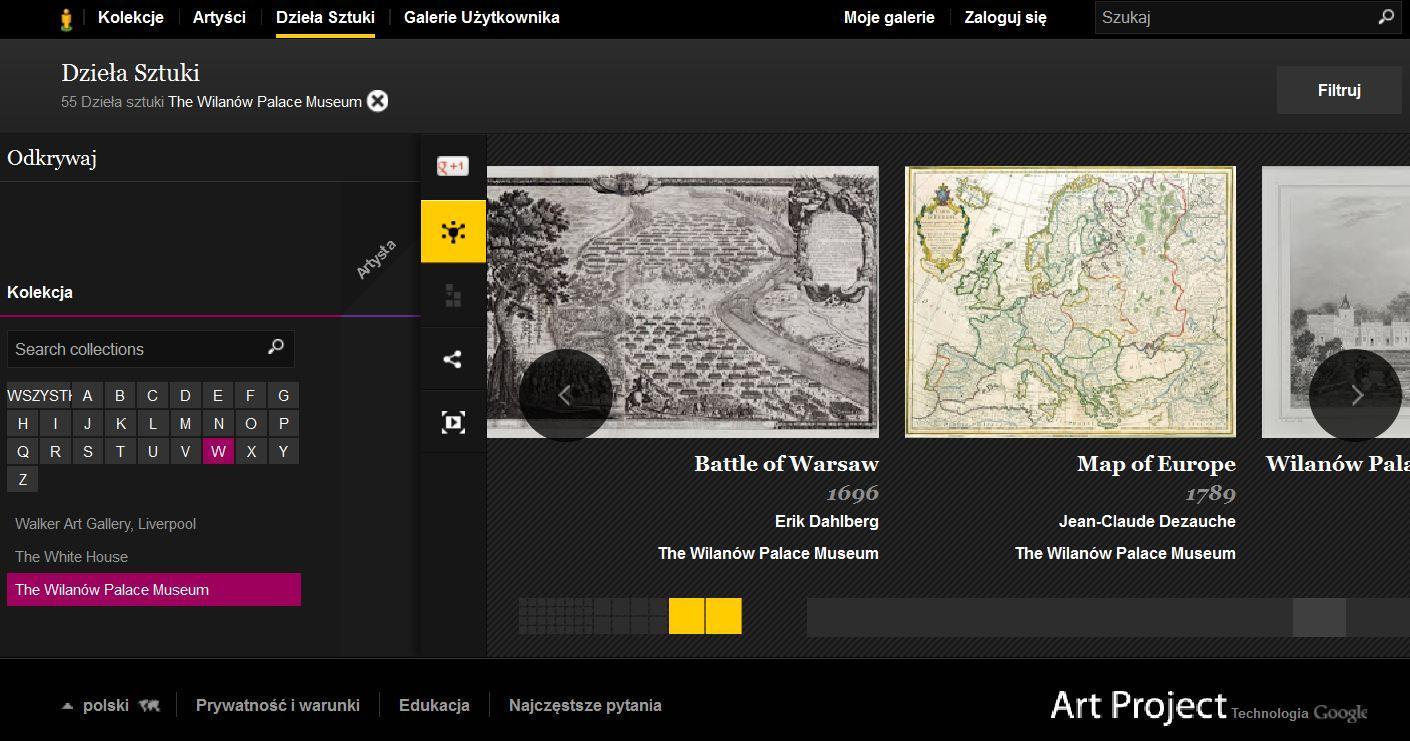
Task: Filter collections by letter N
Action: (218, 423)
